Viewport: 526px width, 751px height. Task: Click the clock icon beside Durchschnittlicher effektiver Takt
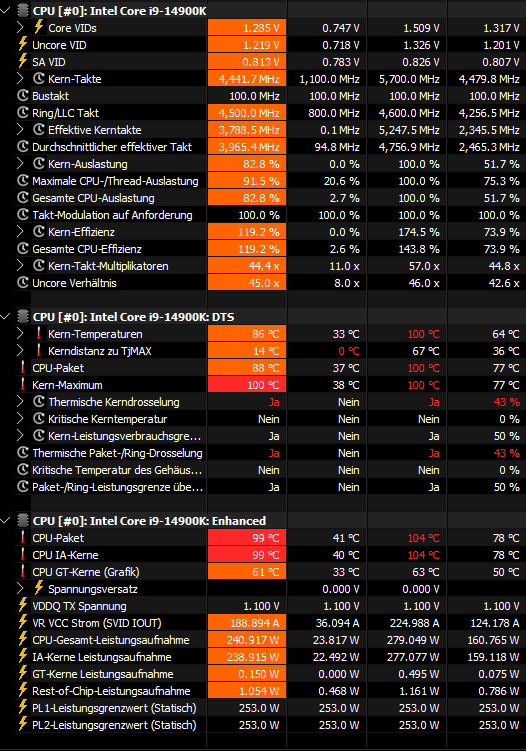tap(23, 147)
